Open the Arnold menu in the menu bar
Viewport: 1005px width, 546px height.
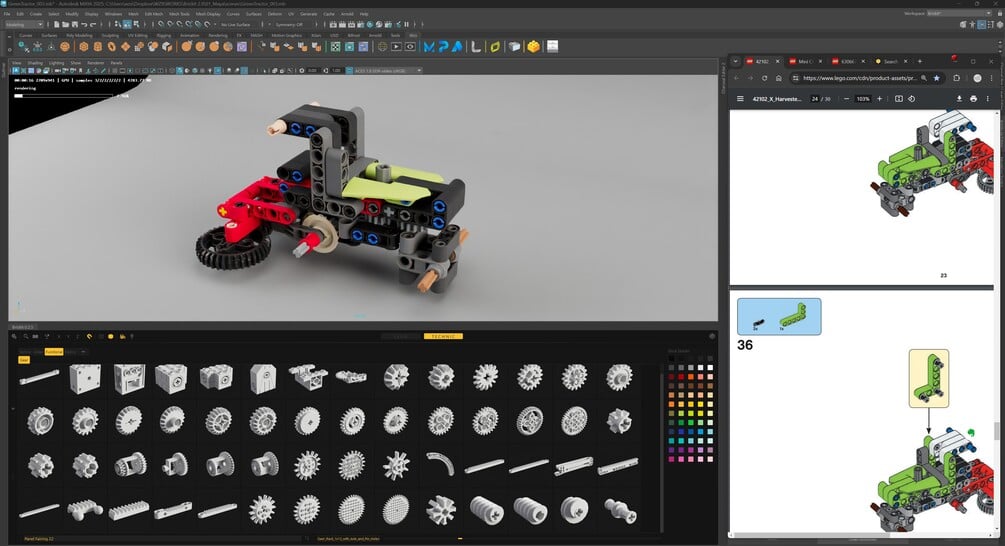347,13
